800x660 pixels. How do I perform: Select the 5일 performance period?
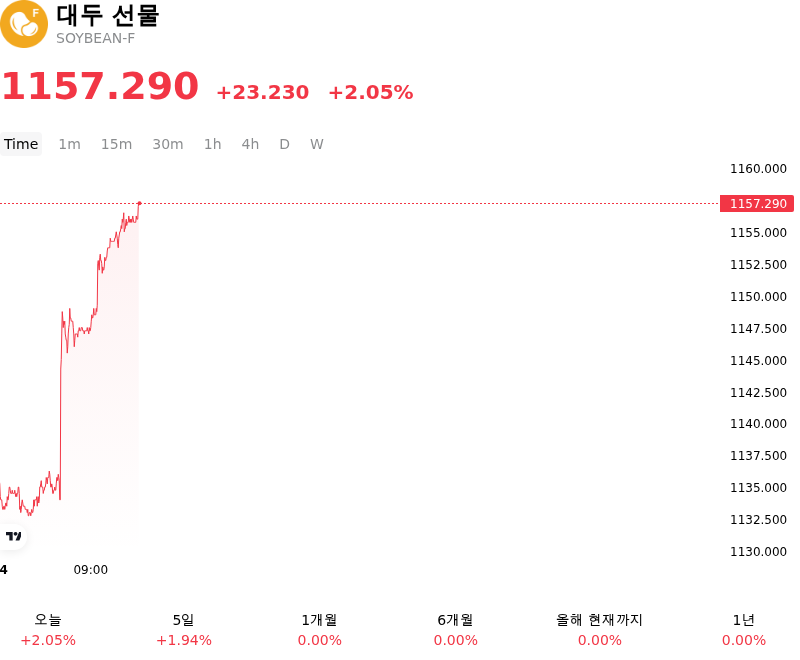click(x=184, y=630)
